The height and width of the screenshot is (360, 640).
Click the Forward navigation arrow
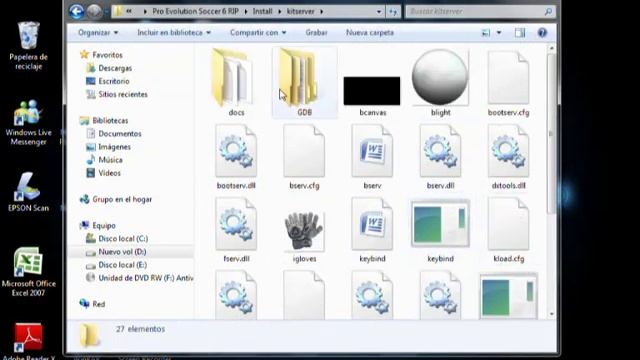[94, 11]
